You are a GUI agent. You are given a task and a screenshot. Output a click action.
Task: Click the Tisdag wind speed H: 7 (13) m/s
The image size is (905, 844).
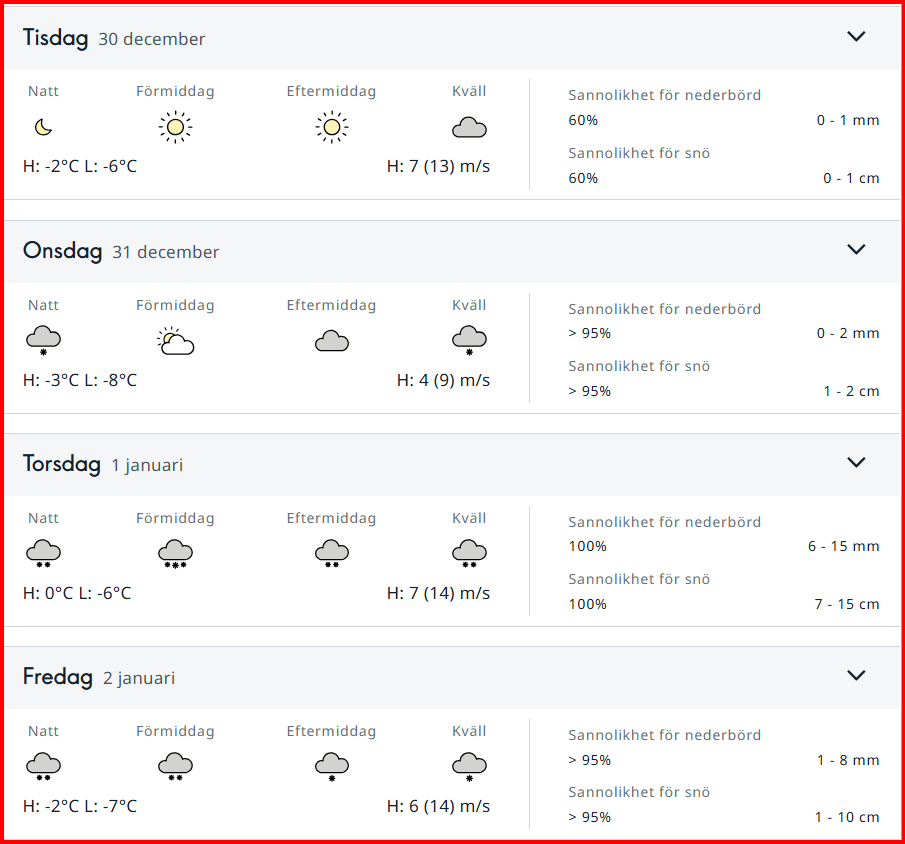point(438,166)
